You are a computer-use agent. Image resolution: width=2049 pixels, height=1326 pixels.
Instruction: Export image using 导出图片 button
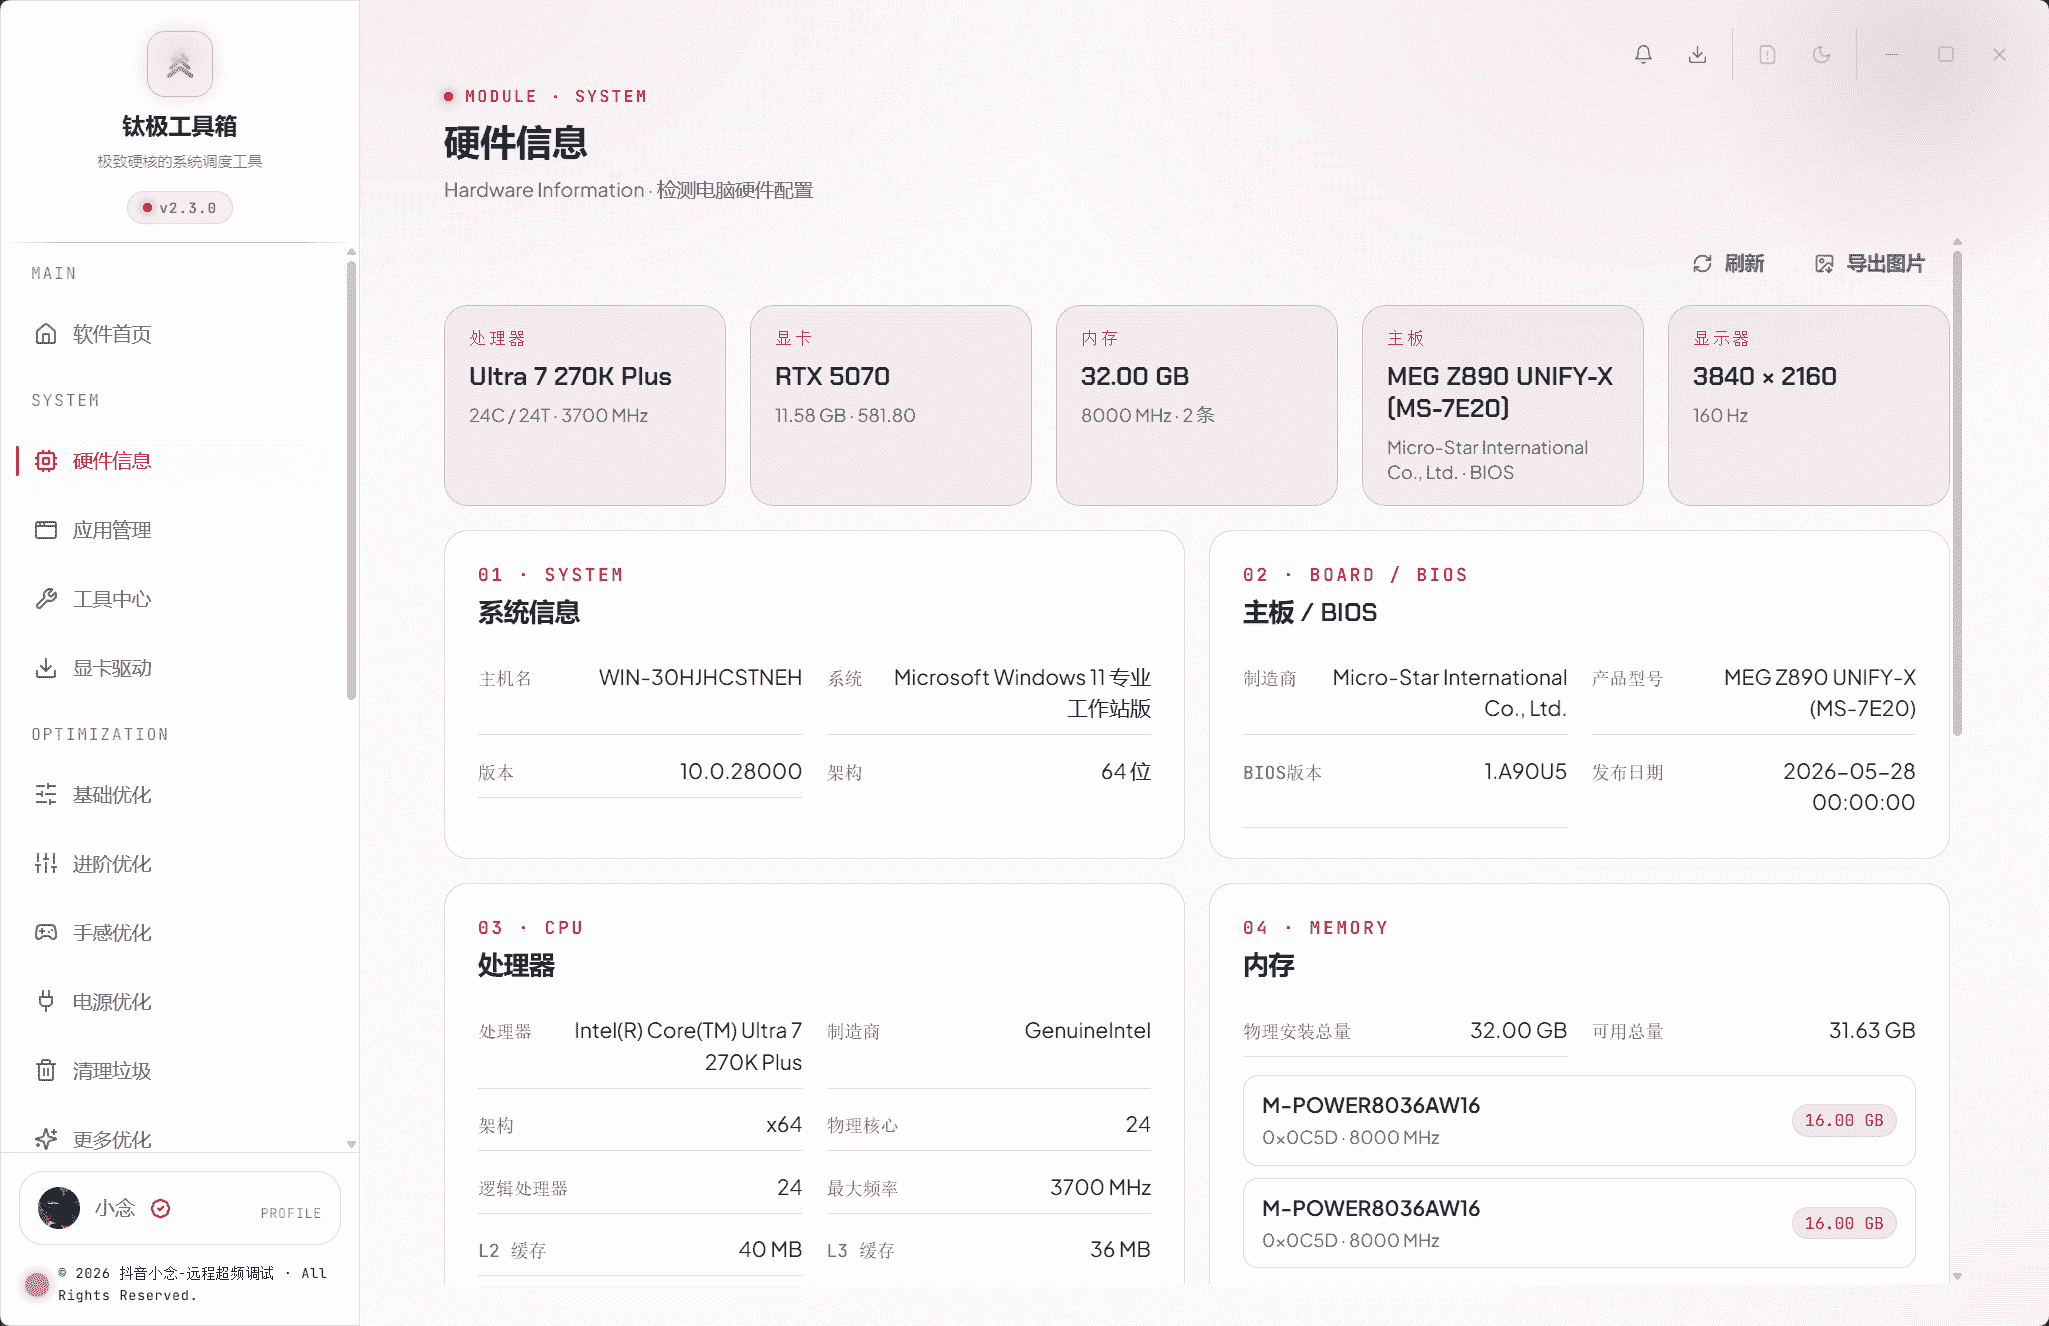tap(1869, 263)
